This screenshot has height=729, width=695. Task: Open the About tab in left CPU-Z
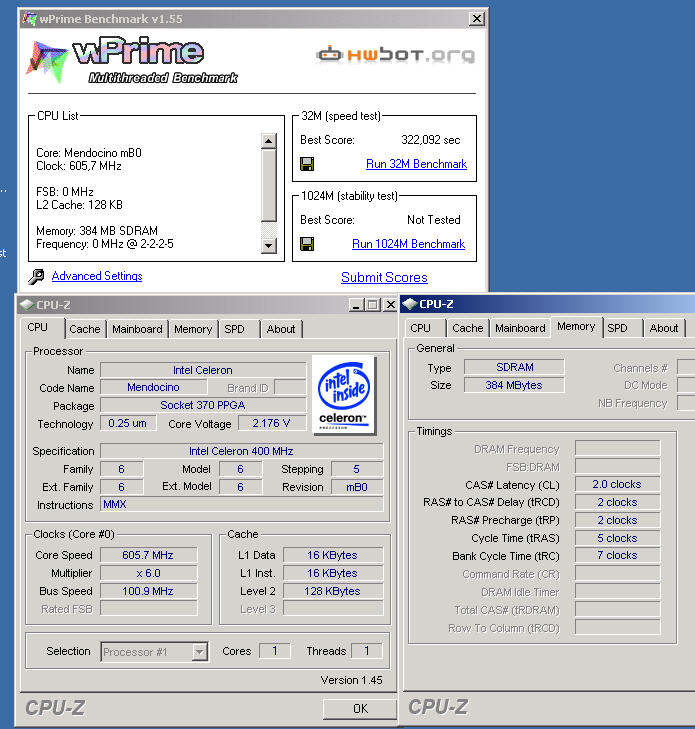(281, 329)
